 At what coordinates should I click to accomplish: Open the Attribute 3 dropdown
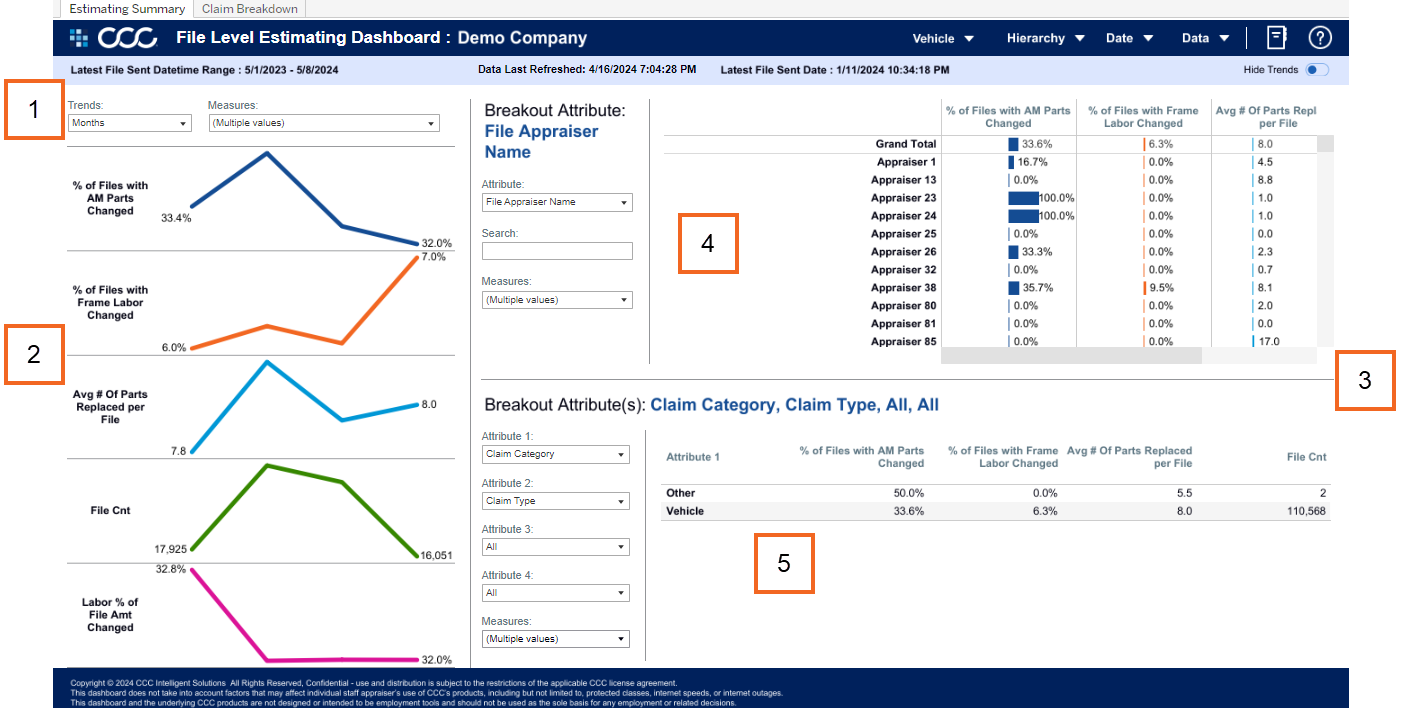555,547
